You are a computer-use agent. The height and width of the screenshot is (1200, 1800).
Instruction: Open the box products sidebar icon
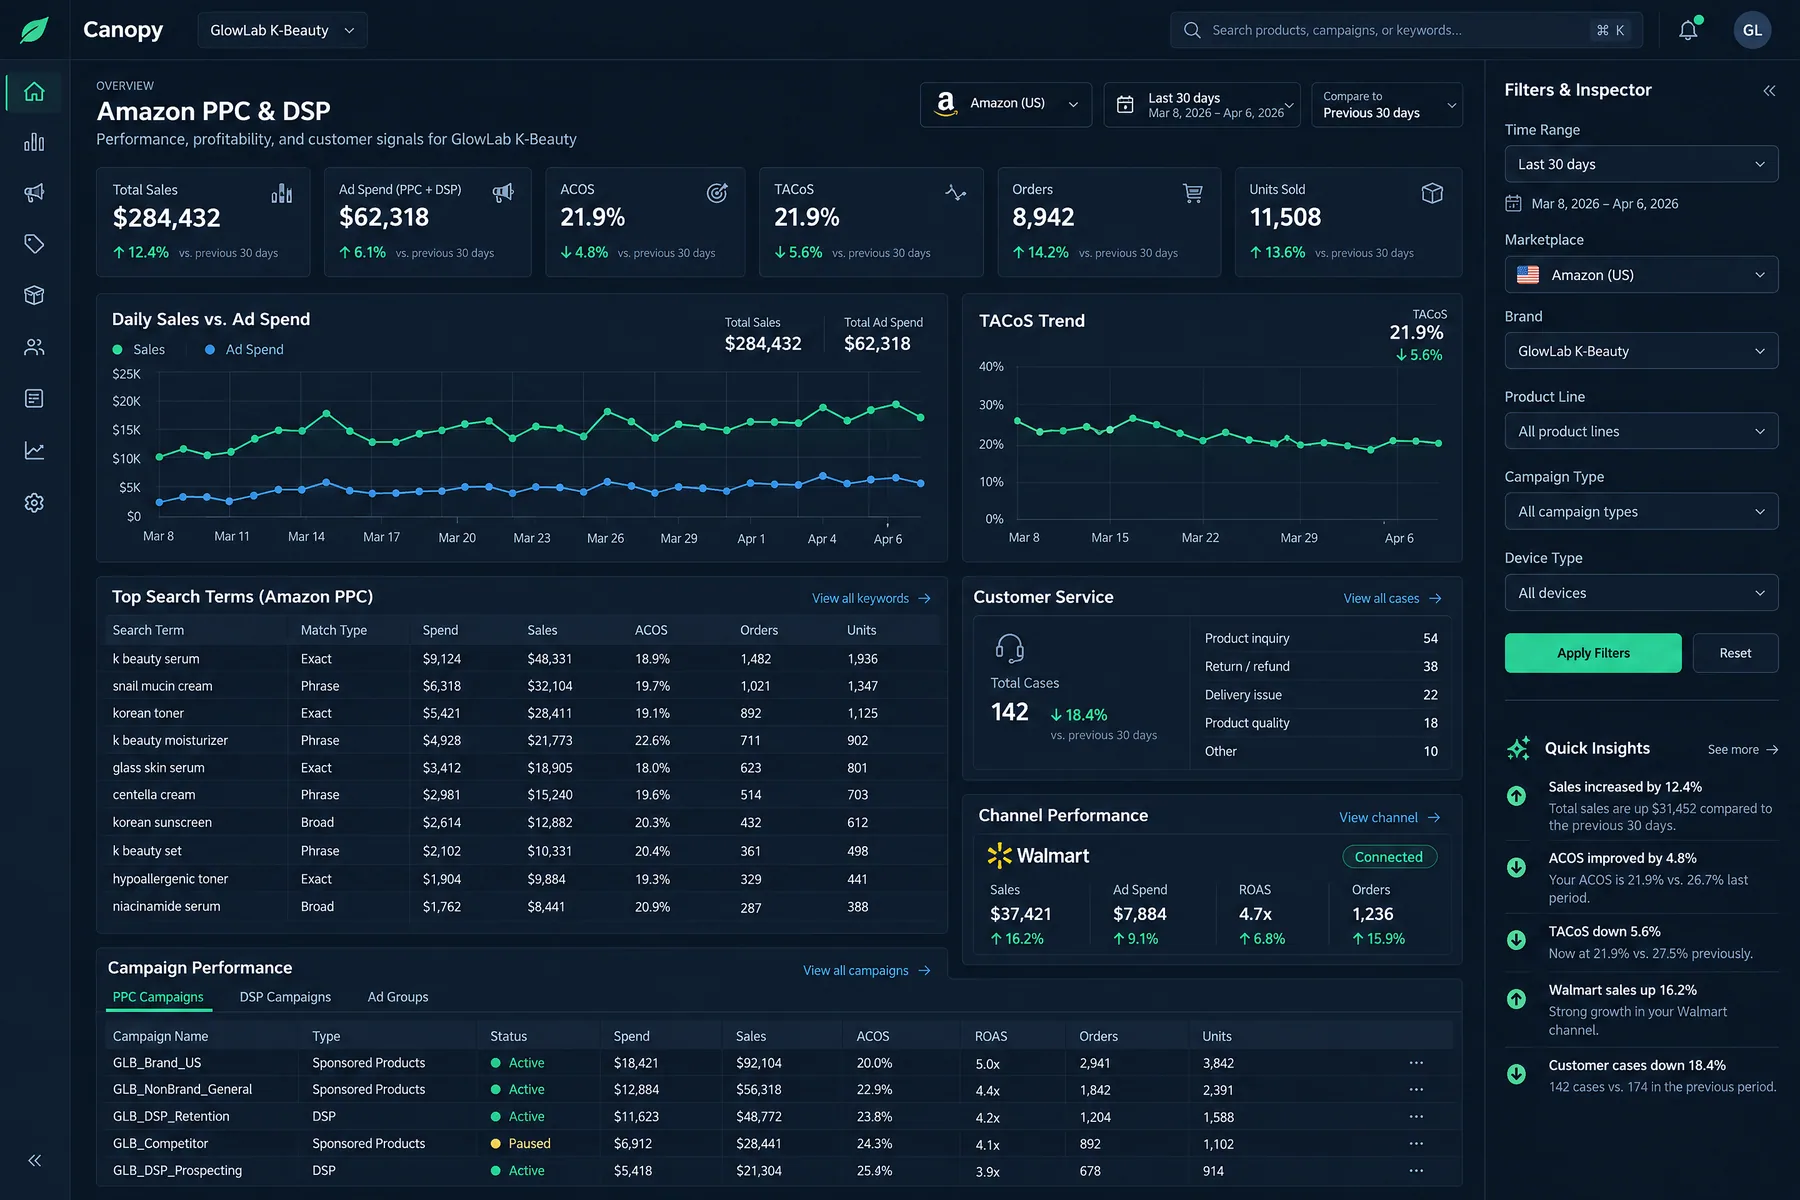(x=34, y=295)
